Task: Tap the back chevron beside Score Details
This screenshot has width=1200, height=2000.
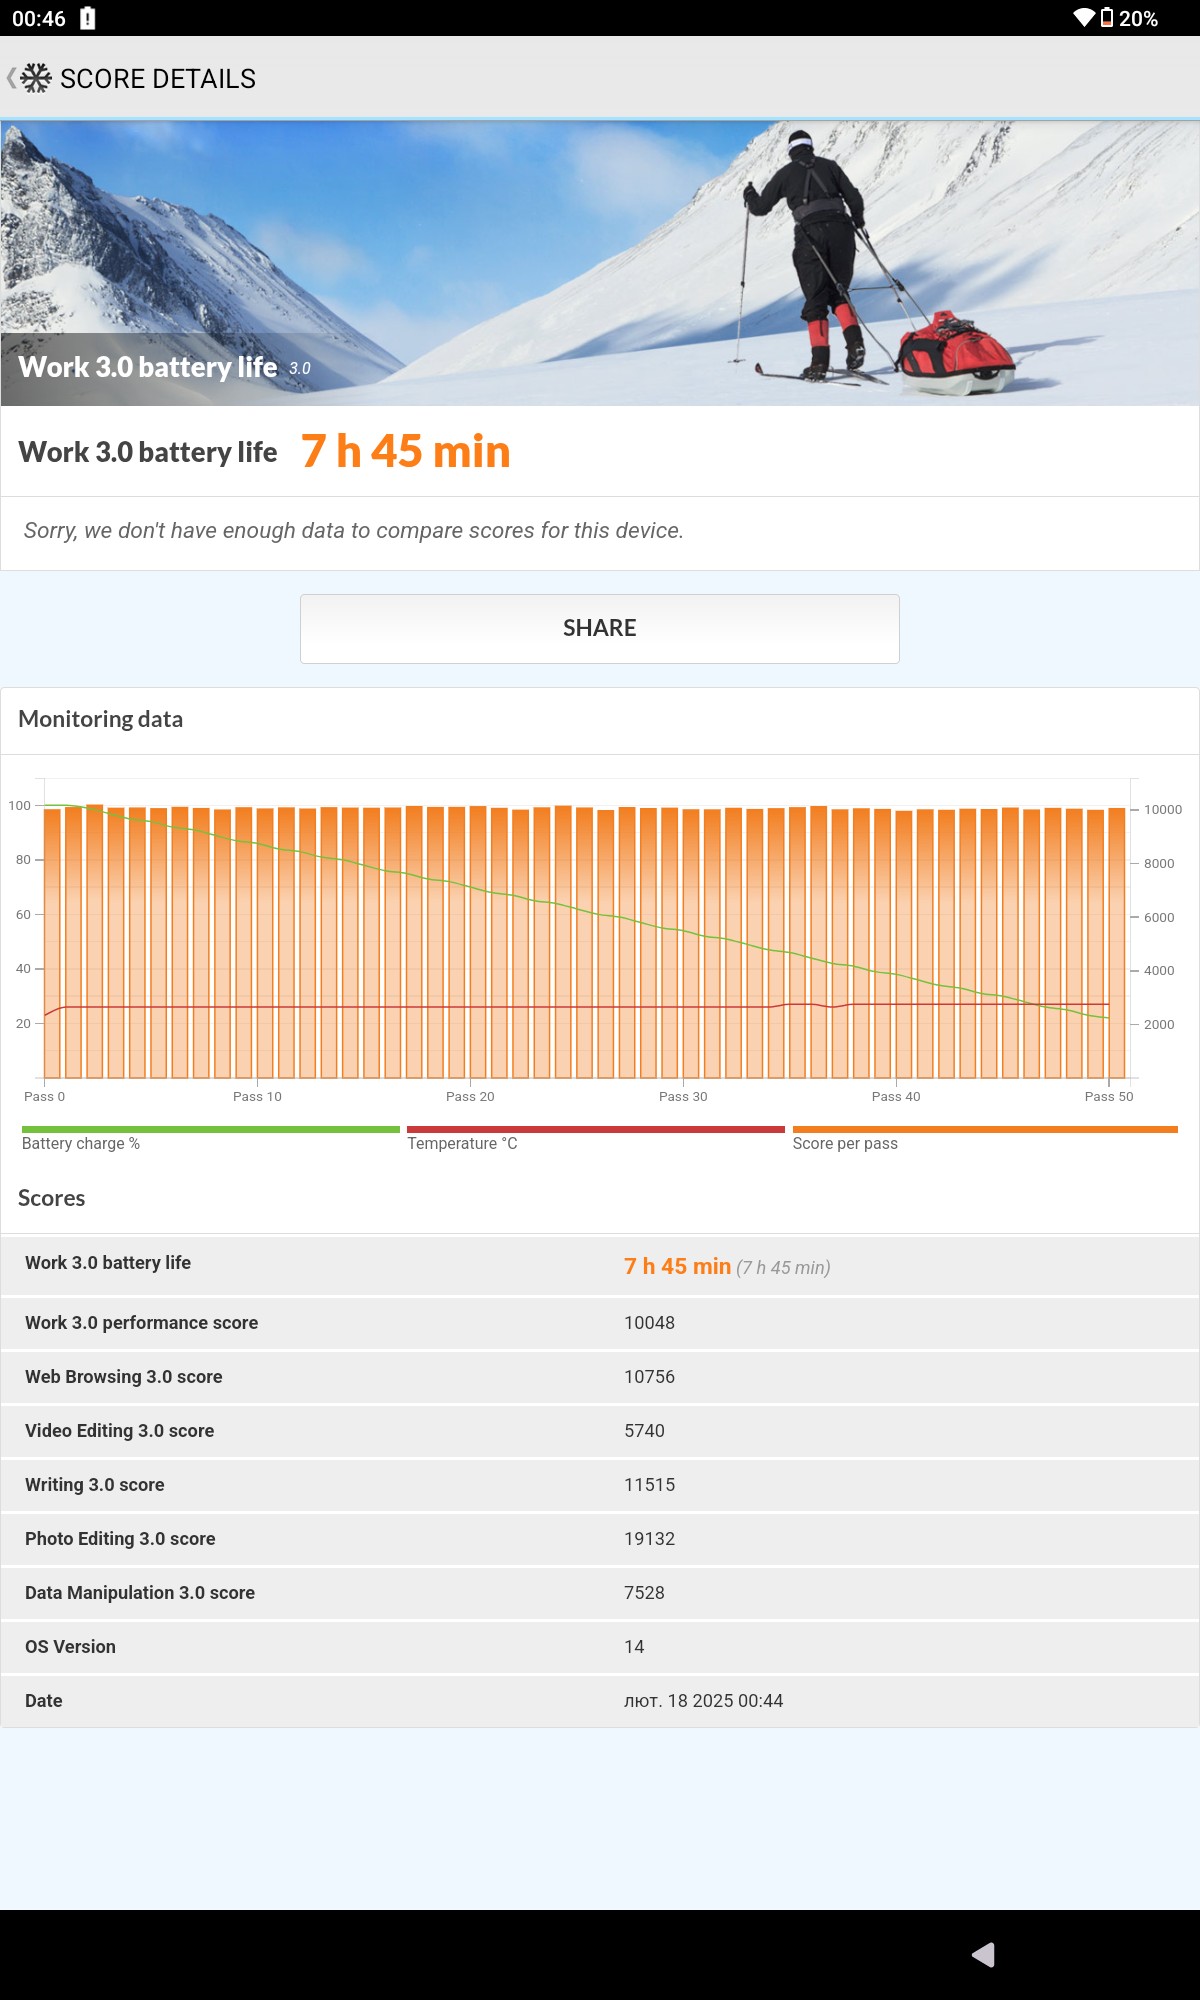Action: [11, 78]
